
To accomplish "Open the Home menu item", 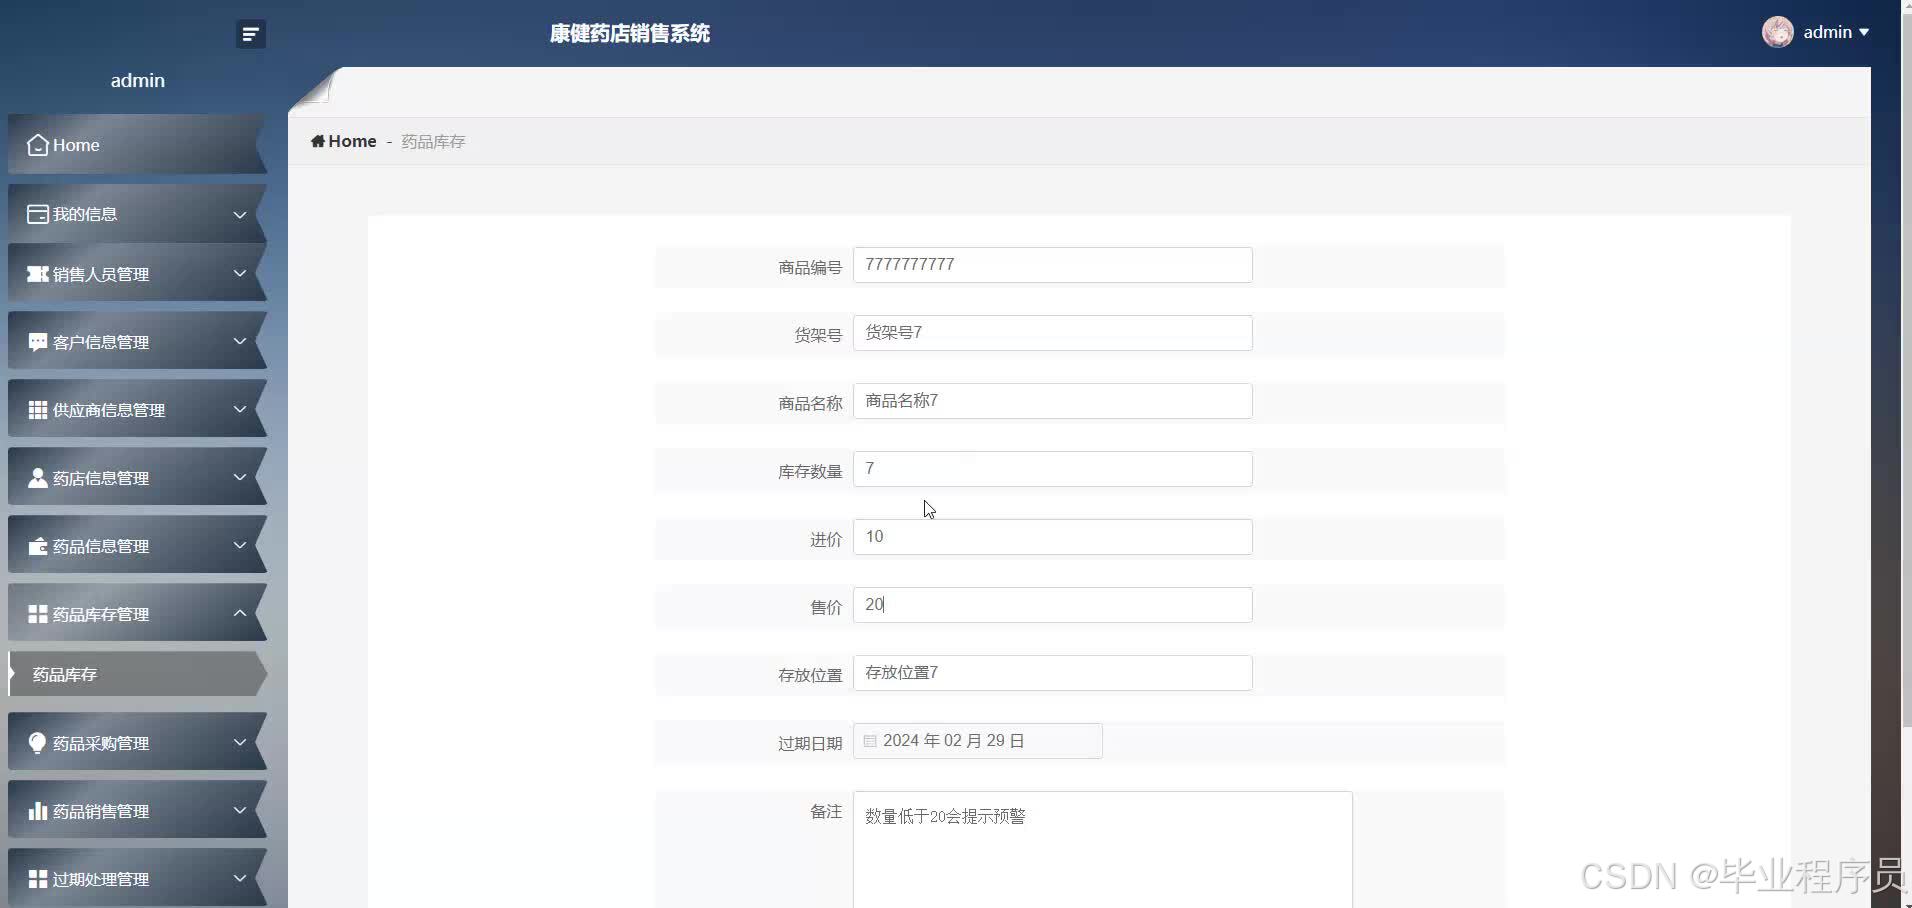I will tap(137, 145).
